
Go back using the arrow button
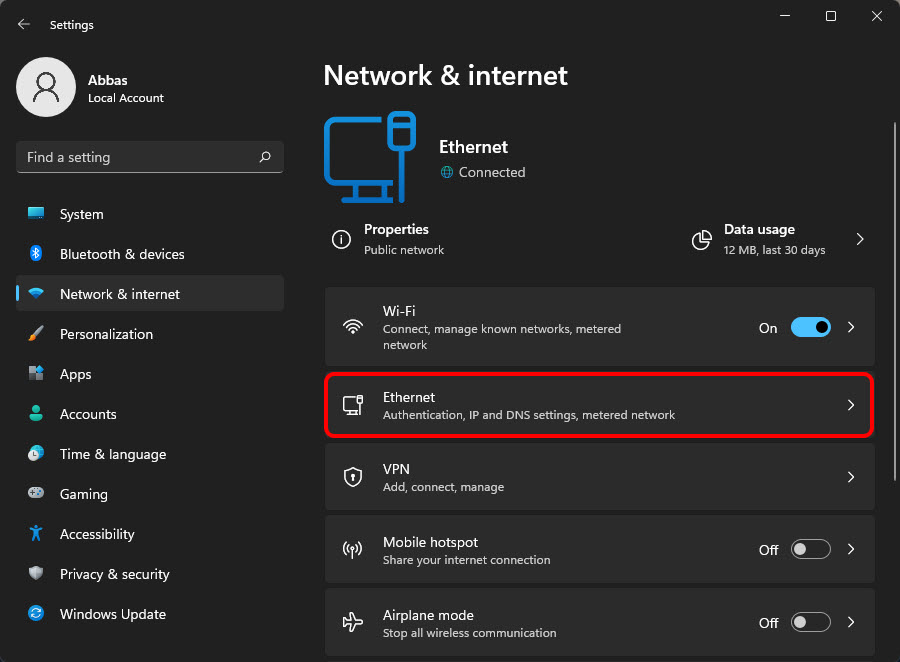[x=22, y=24]
